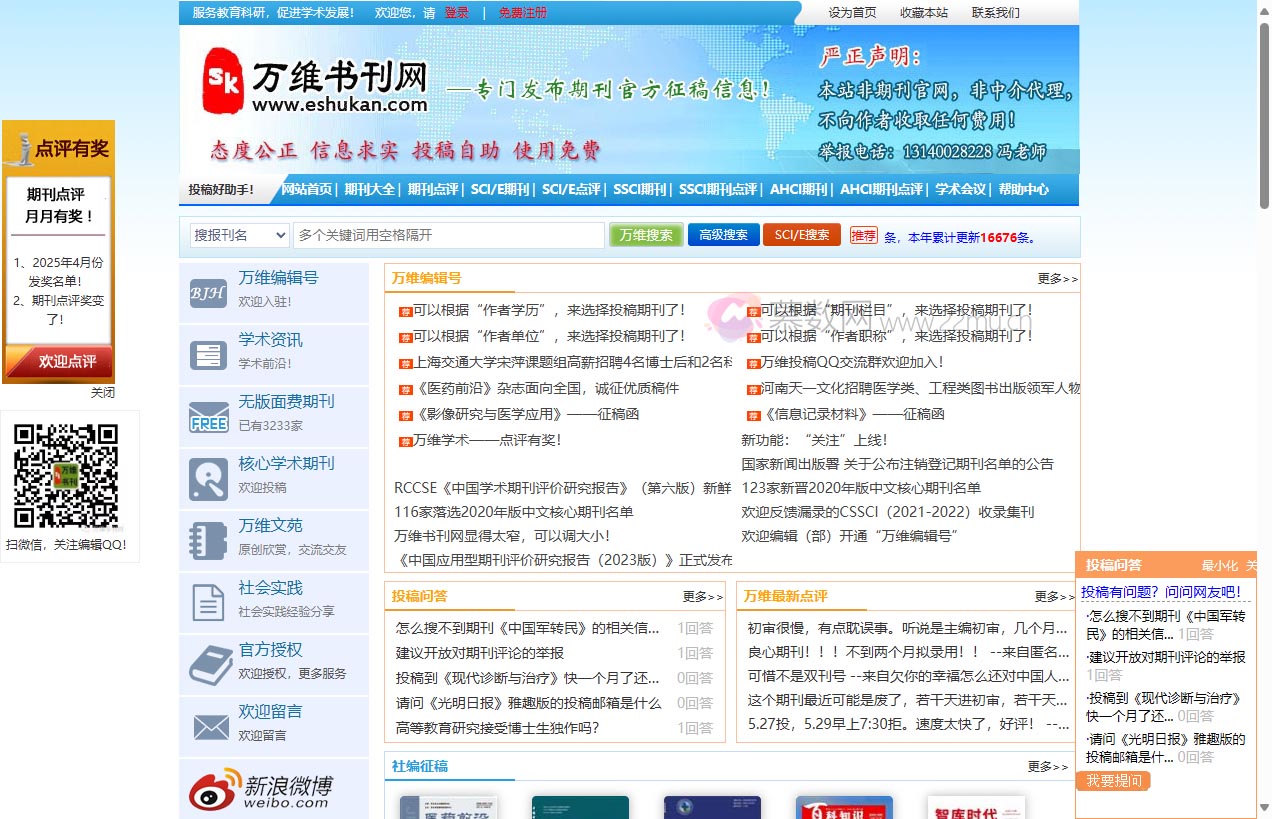This screenshot has height=819, width=1272.
Task: Select the 学术资讯 document icon
Action: [207, 351]
